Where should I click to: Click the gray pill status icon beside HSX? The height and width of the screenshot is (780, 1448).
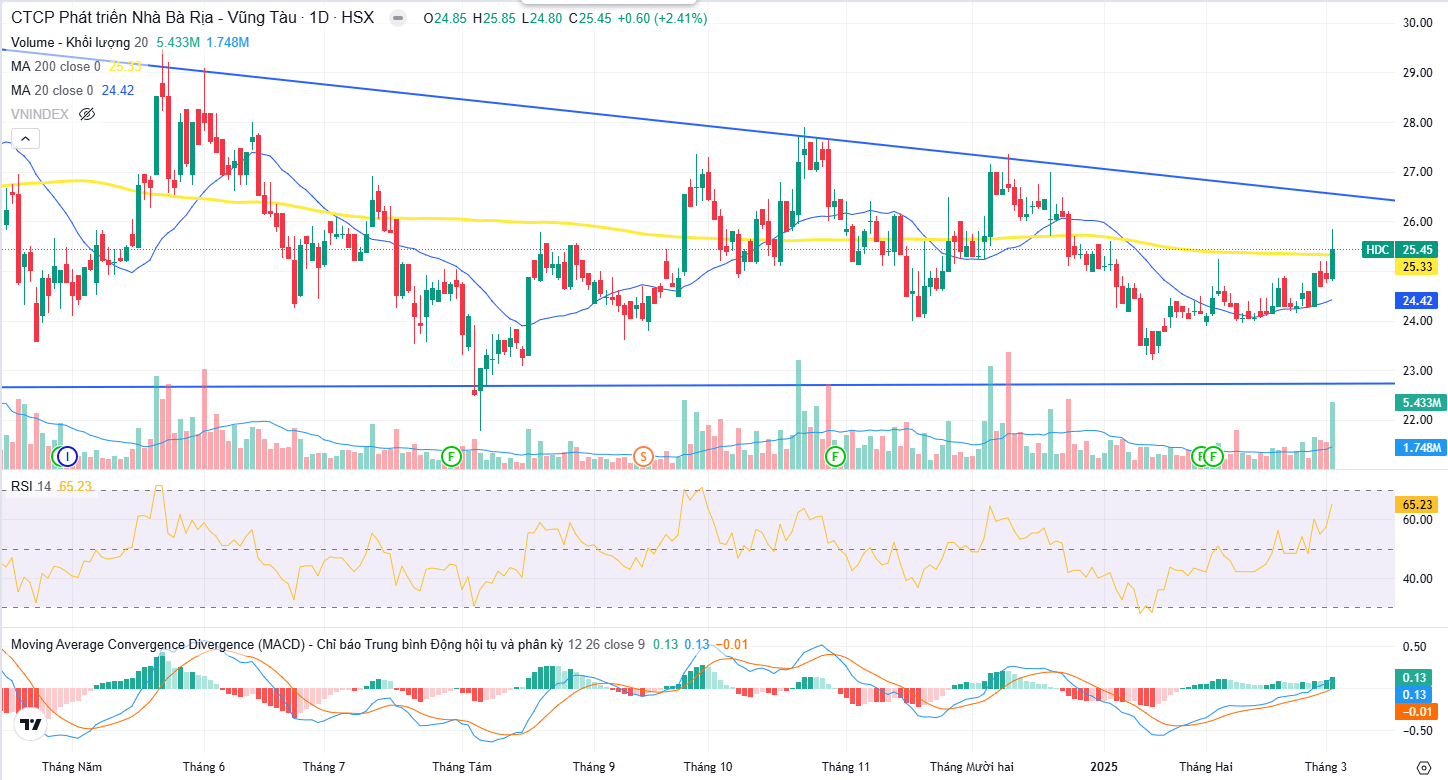(x=398, y=18)
